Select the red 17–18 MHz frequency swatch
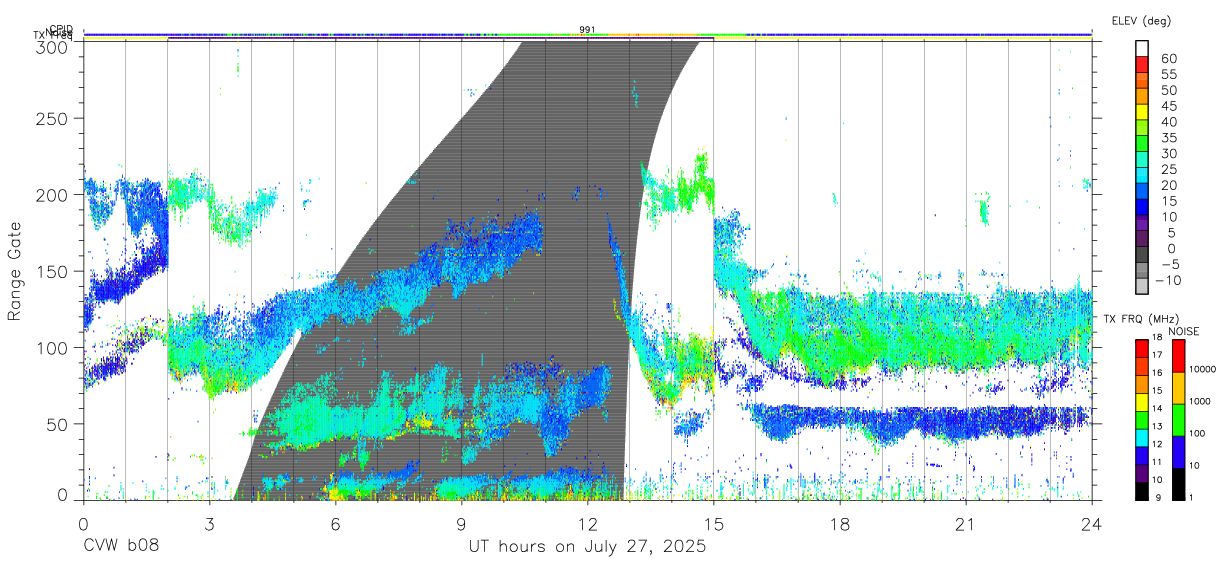Viewport: 1228px width, 567px height. pos(1142,348)
